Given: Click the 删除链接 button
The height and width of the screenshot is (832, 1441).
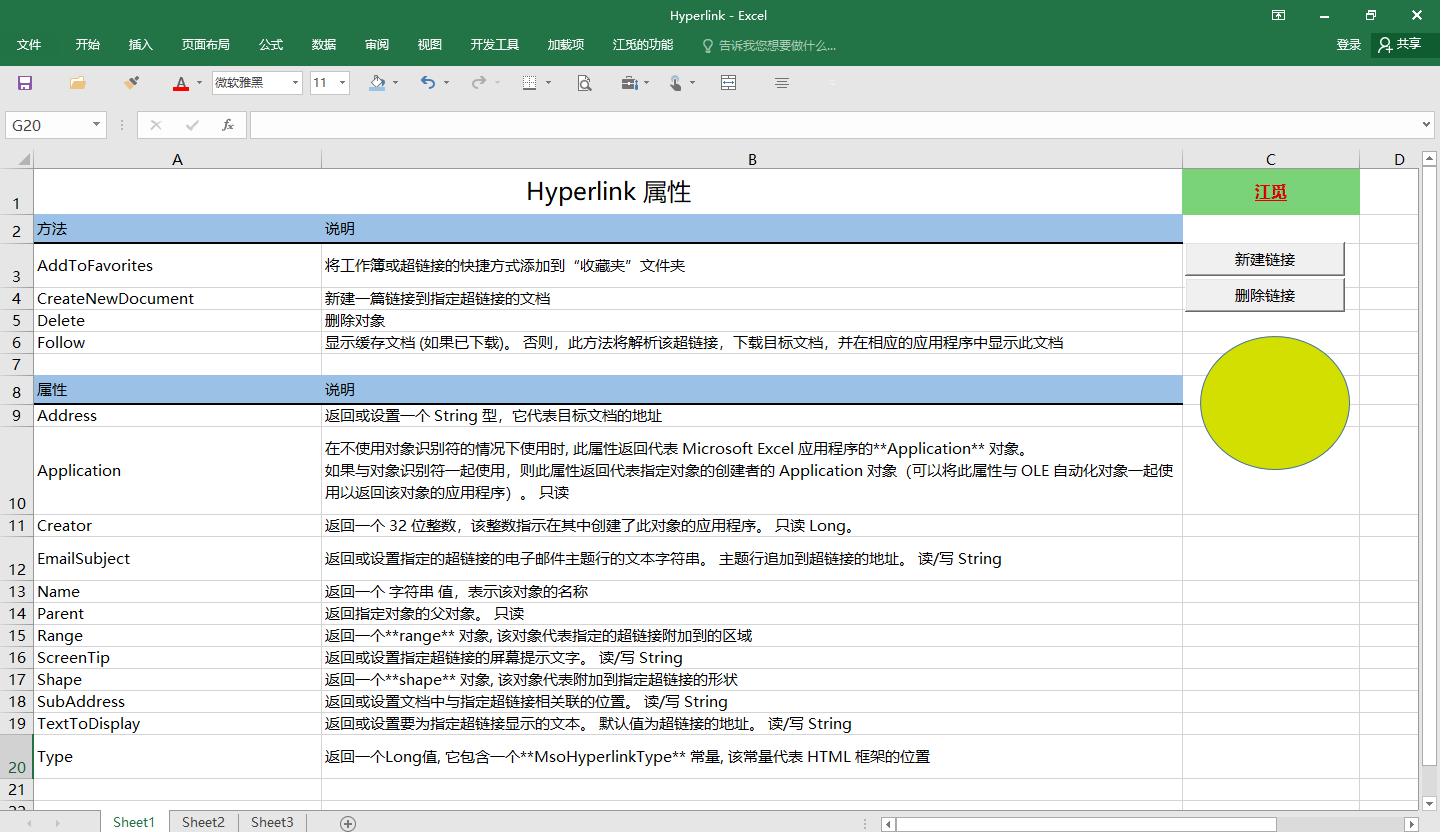Looking at the screenshot, I should pyautogui.click(x=1264, y=294).
